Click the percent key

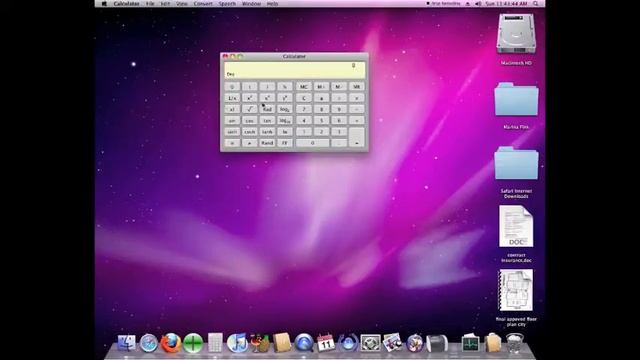pos(284,87)
